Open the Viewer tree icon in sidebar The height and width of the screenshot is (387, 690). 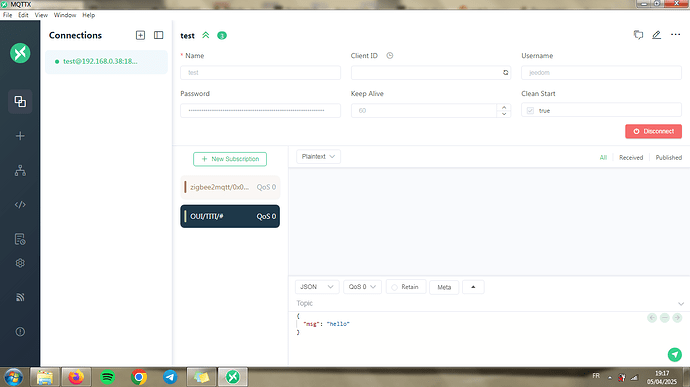20,170
